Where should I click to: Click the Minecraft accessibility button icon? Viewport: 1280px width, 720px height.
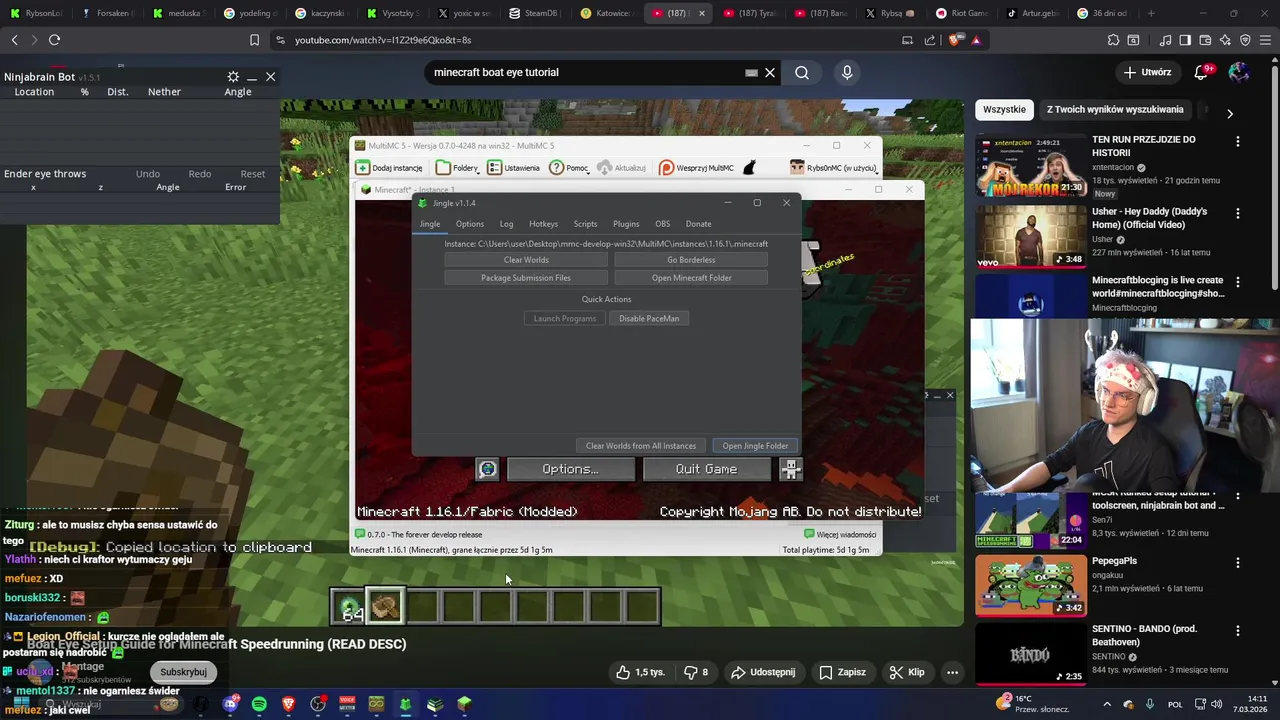pos(791,469)
